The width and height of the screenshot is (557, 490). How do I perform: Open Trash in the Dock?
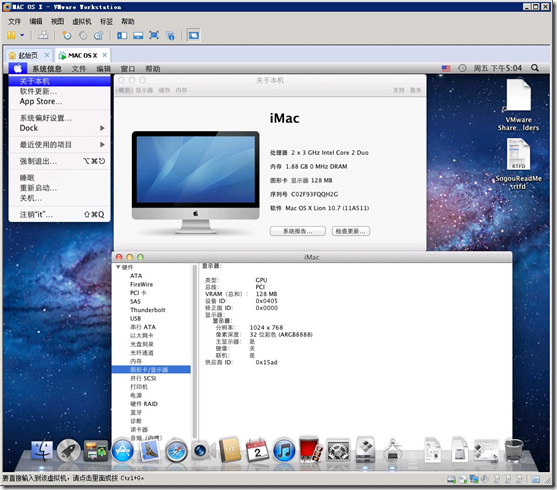click(x=514, y=450)
